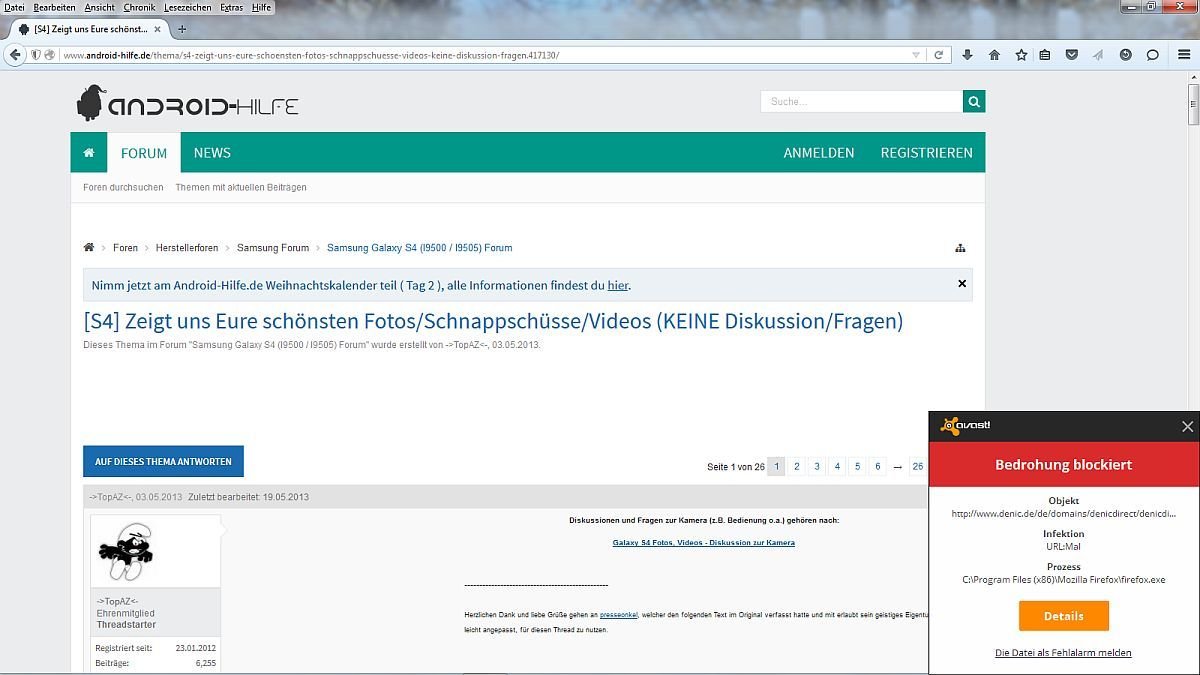Click the green search magnifier button
Image resolution: width=1200 pixels, height=675 pixels.
(x=974, y=101)
